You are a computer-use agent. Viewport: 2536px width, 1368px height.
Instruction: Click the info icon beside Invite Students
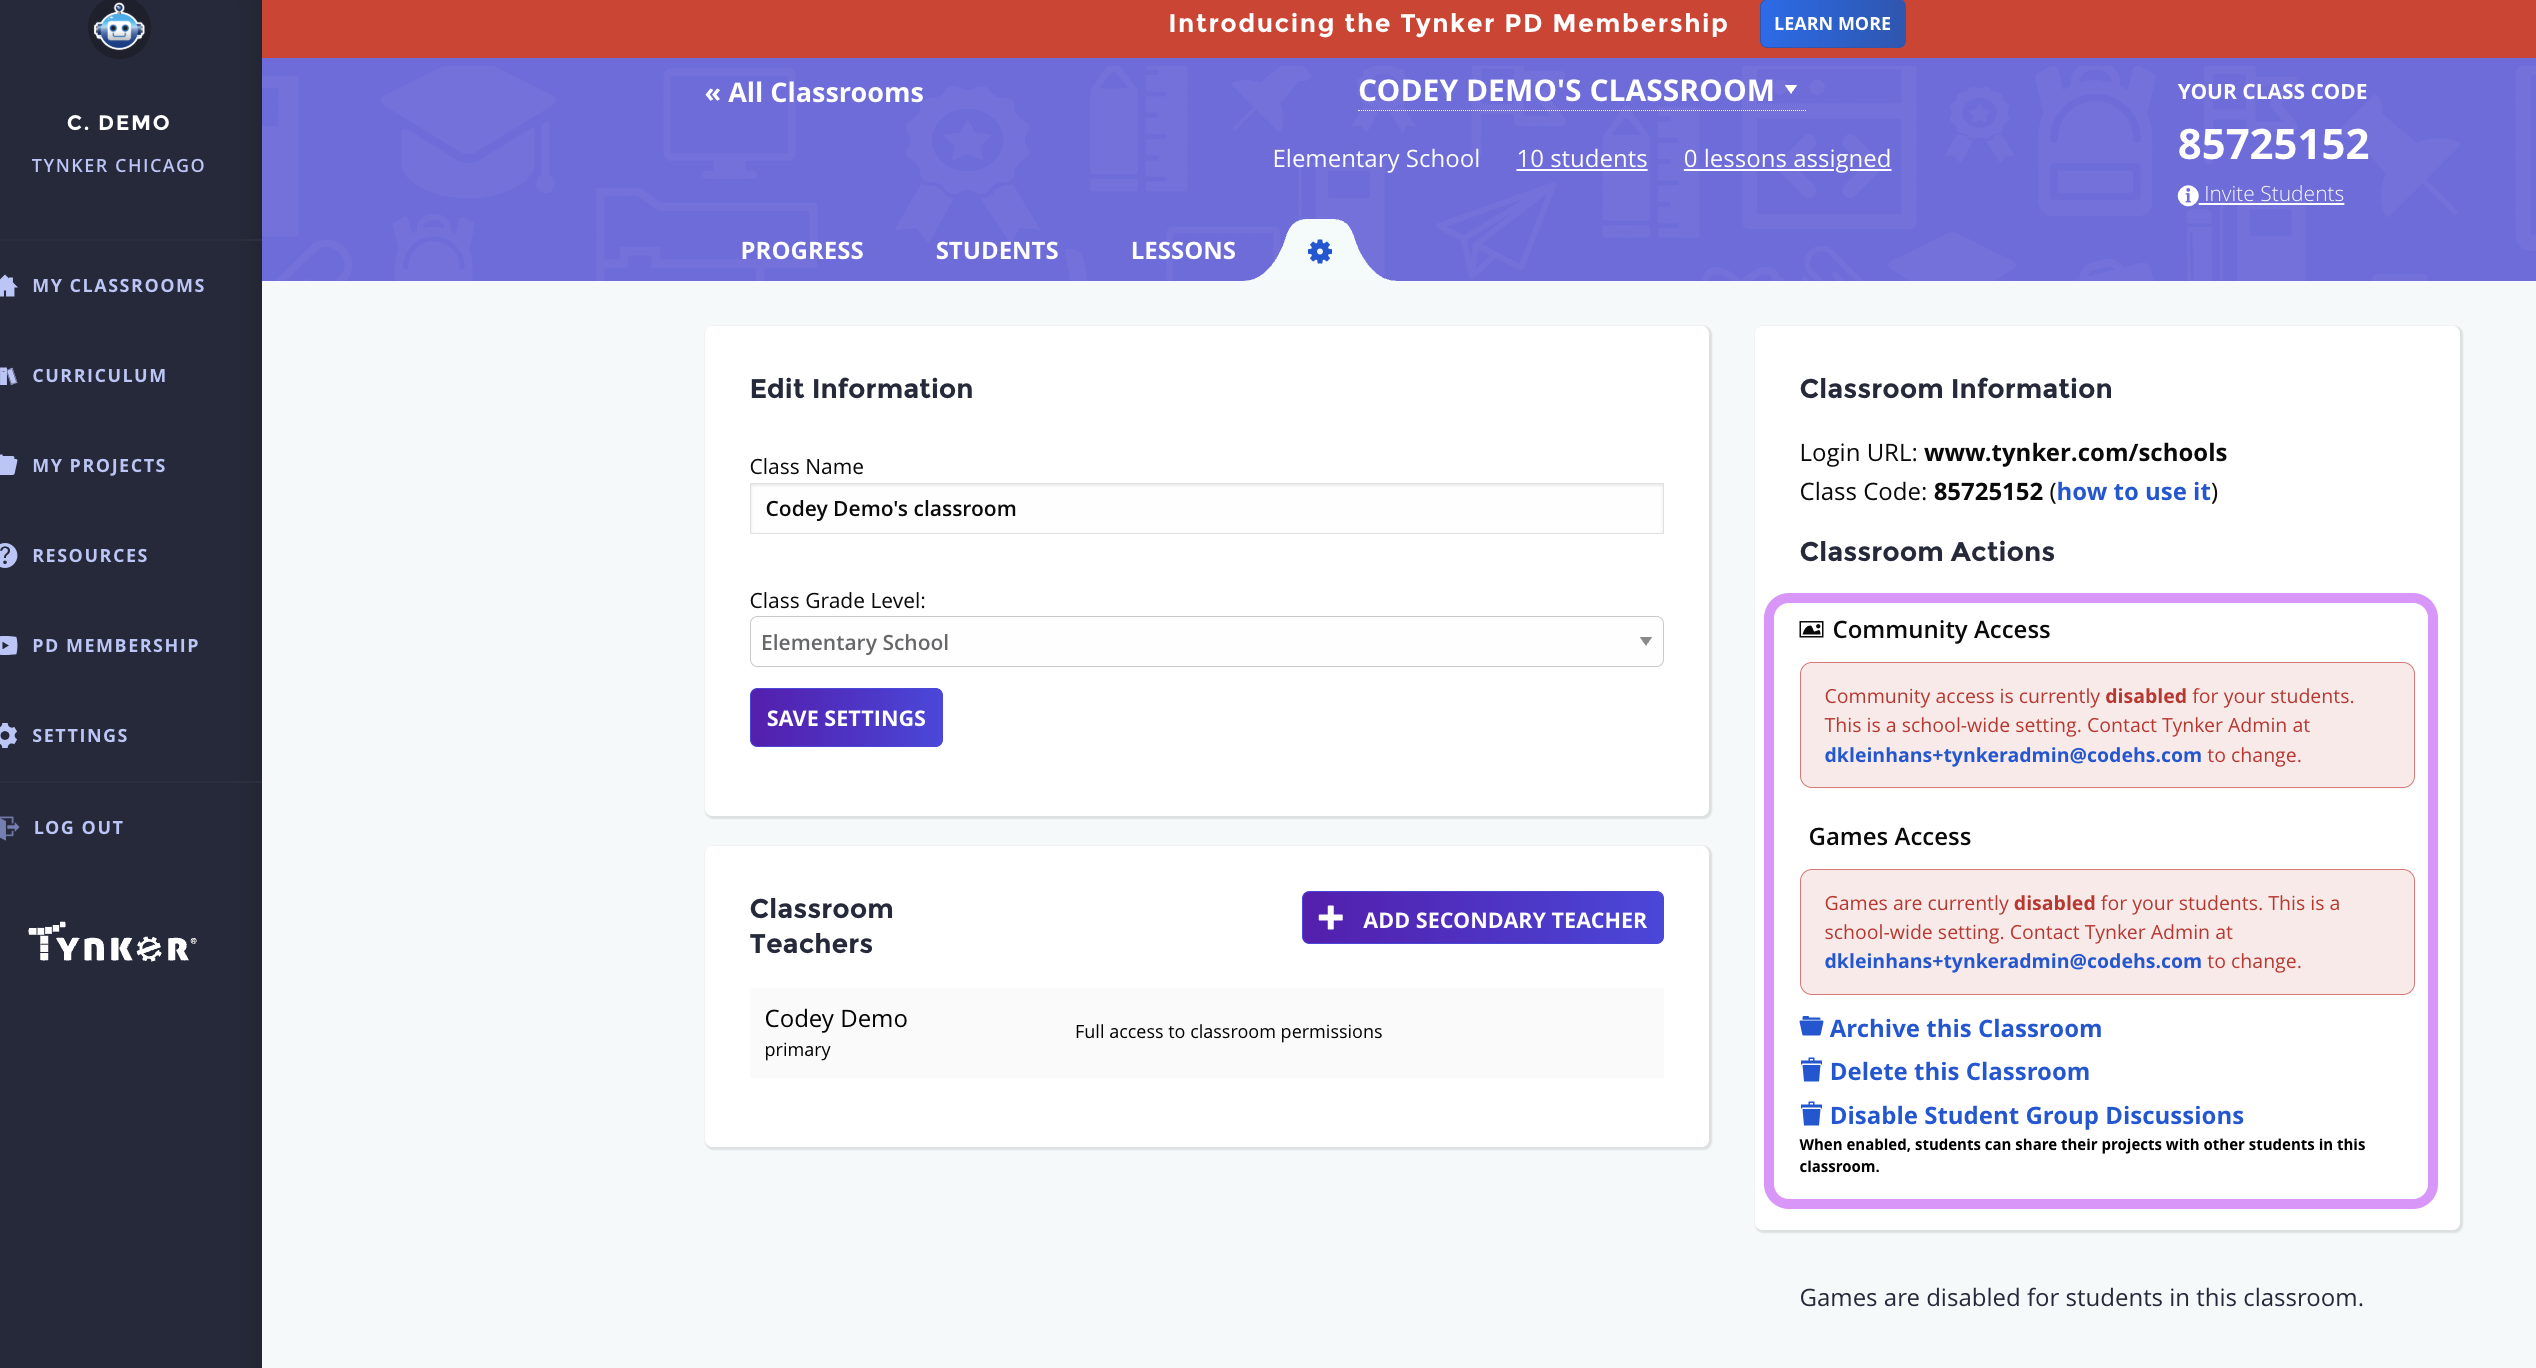click(x=2188, y=195)
